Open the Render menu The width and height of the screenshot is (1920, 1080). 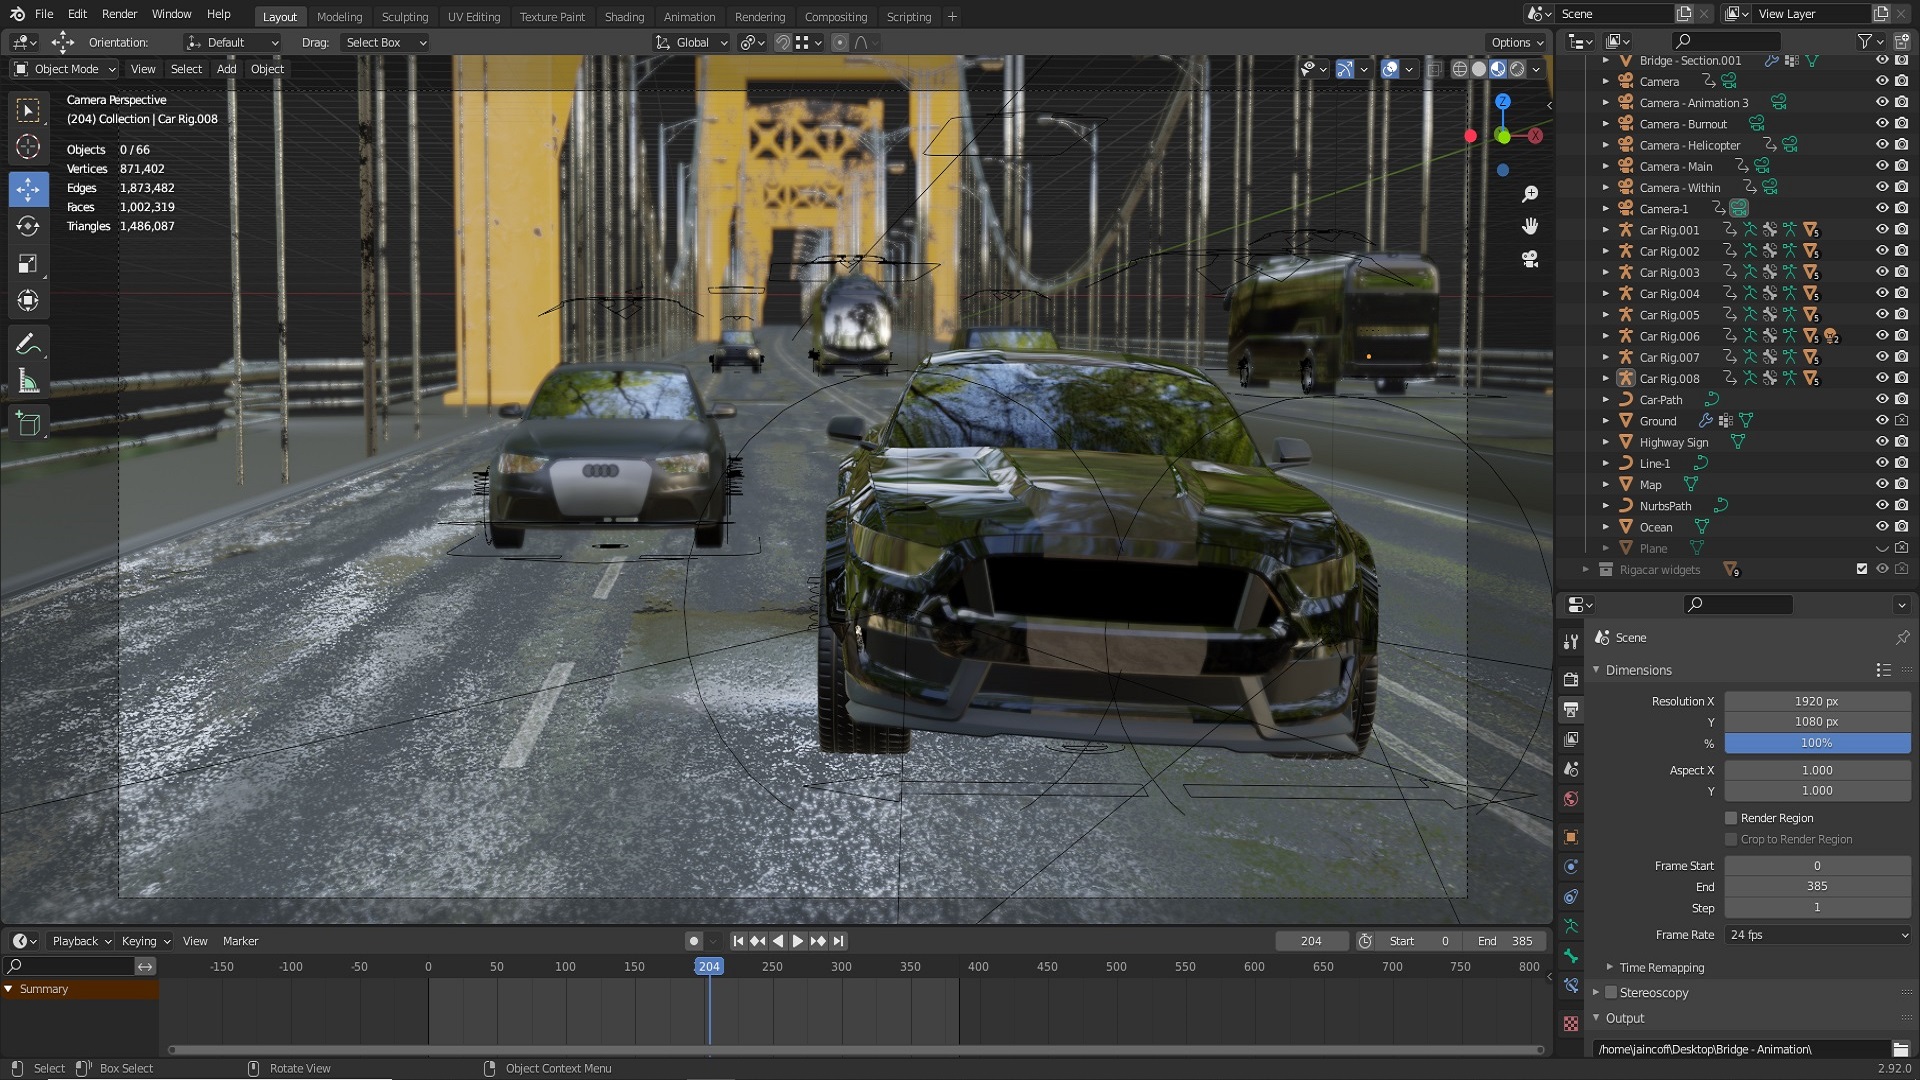[119, 14]
